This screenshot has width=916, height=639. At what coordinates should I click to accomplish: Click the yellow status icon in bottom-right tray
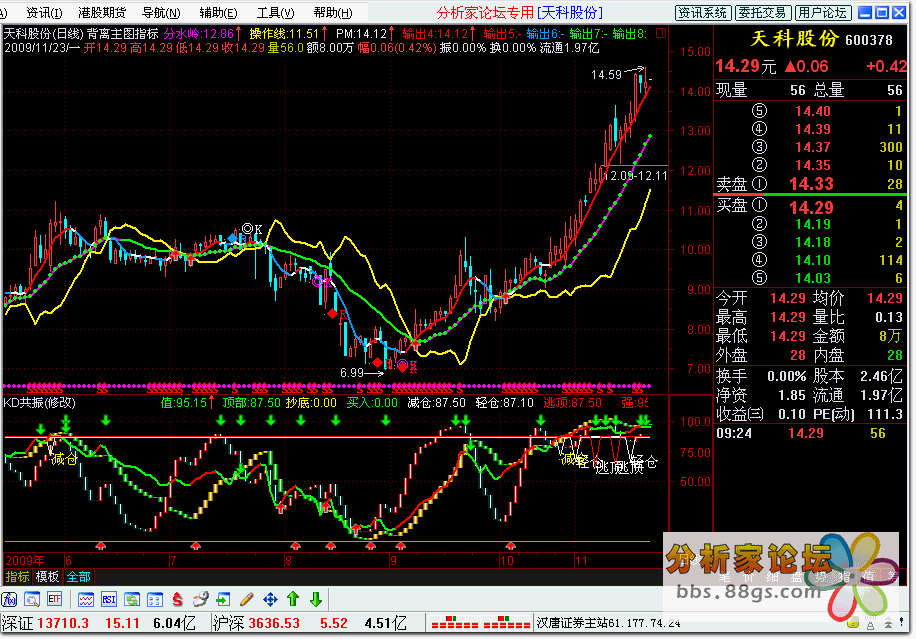[x=853, y=623]
